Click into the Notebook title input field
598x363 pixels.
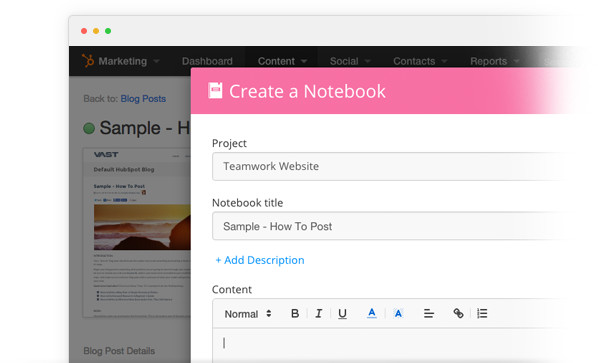393,226
